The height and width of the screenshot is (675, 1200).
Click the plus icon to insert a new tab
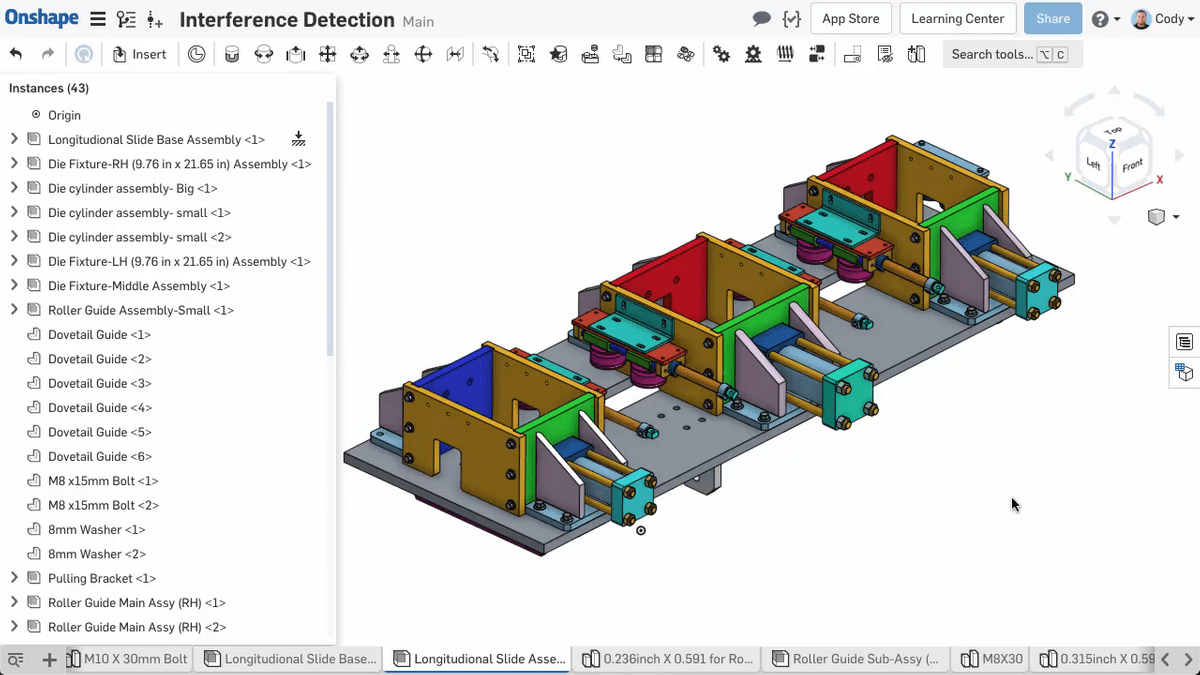point(49,659)
